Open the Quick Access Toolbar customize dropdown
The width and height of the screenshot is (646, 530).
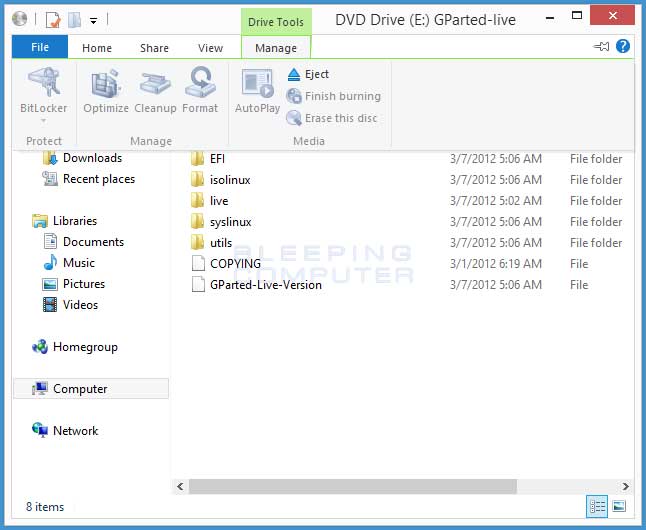pyautogui.click(x=94, y=19)
